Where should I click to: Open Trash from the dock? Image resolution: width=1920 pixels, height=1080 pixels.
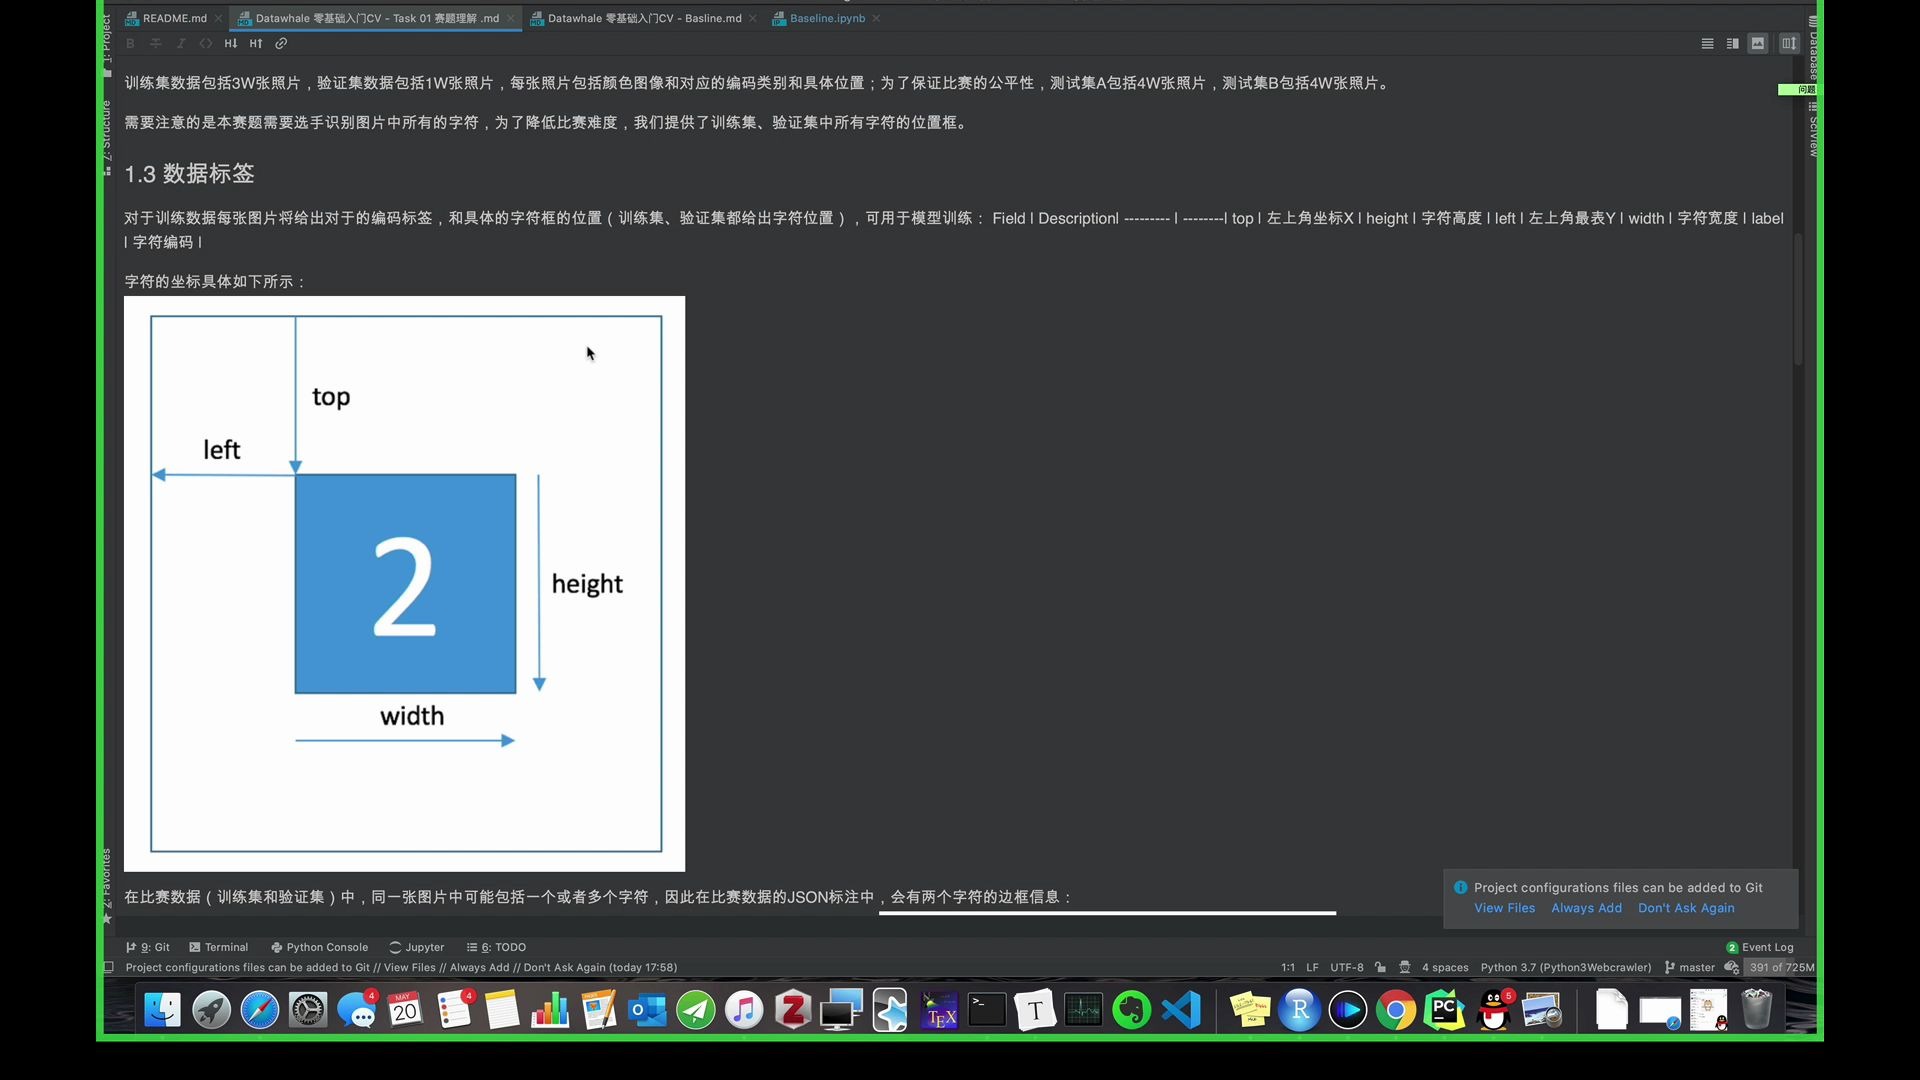click(1757, 1010)
